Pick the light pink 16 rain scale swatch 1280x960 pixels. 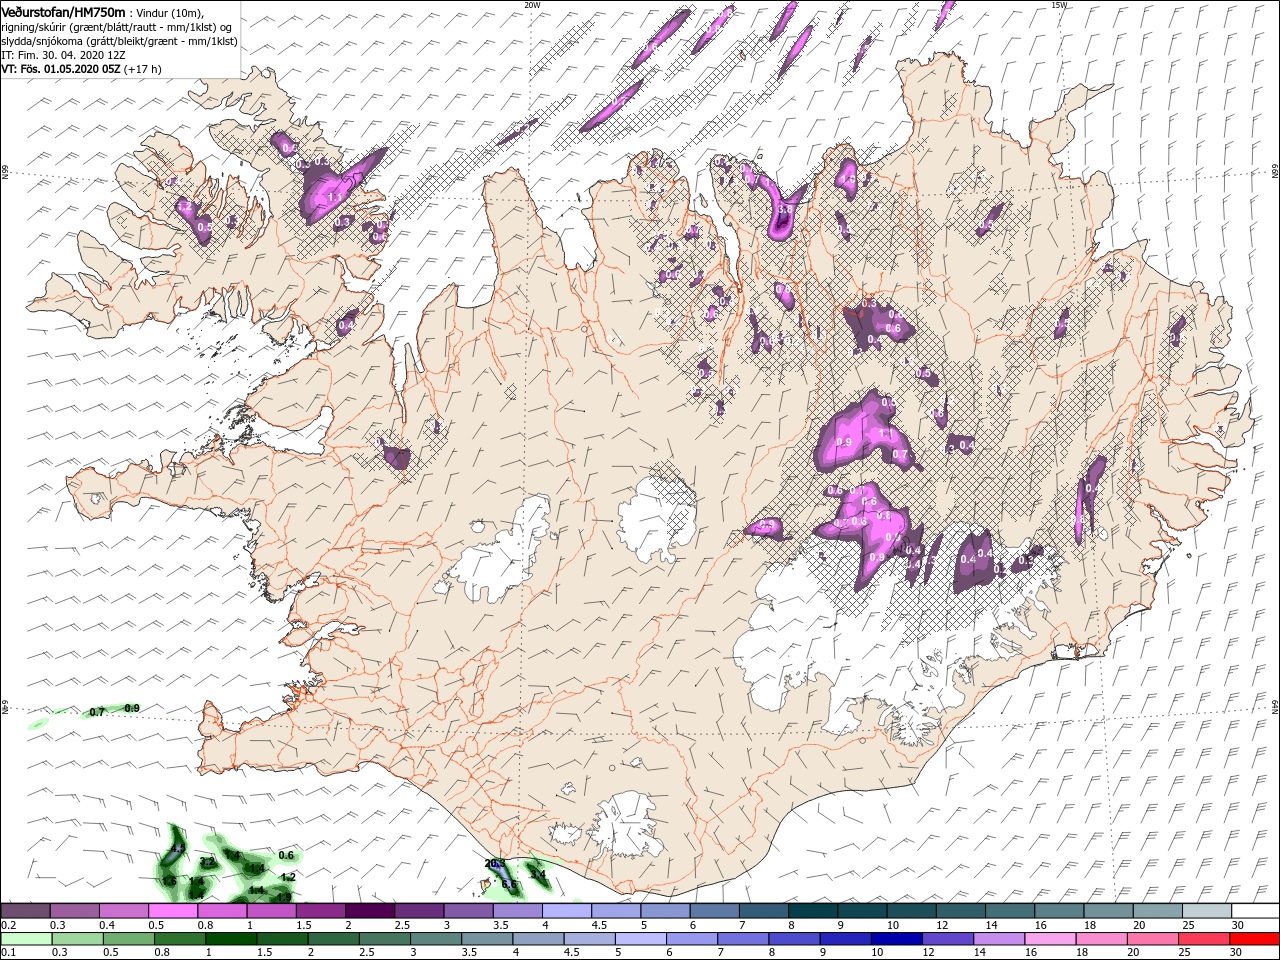pyautogui.click(x=1050, y=939)
